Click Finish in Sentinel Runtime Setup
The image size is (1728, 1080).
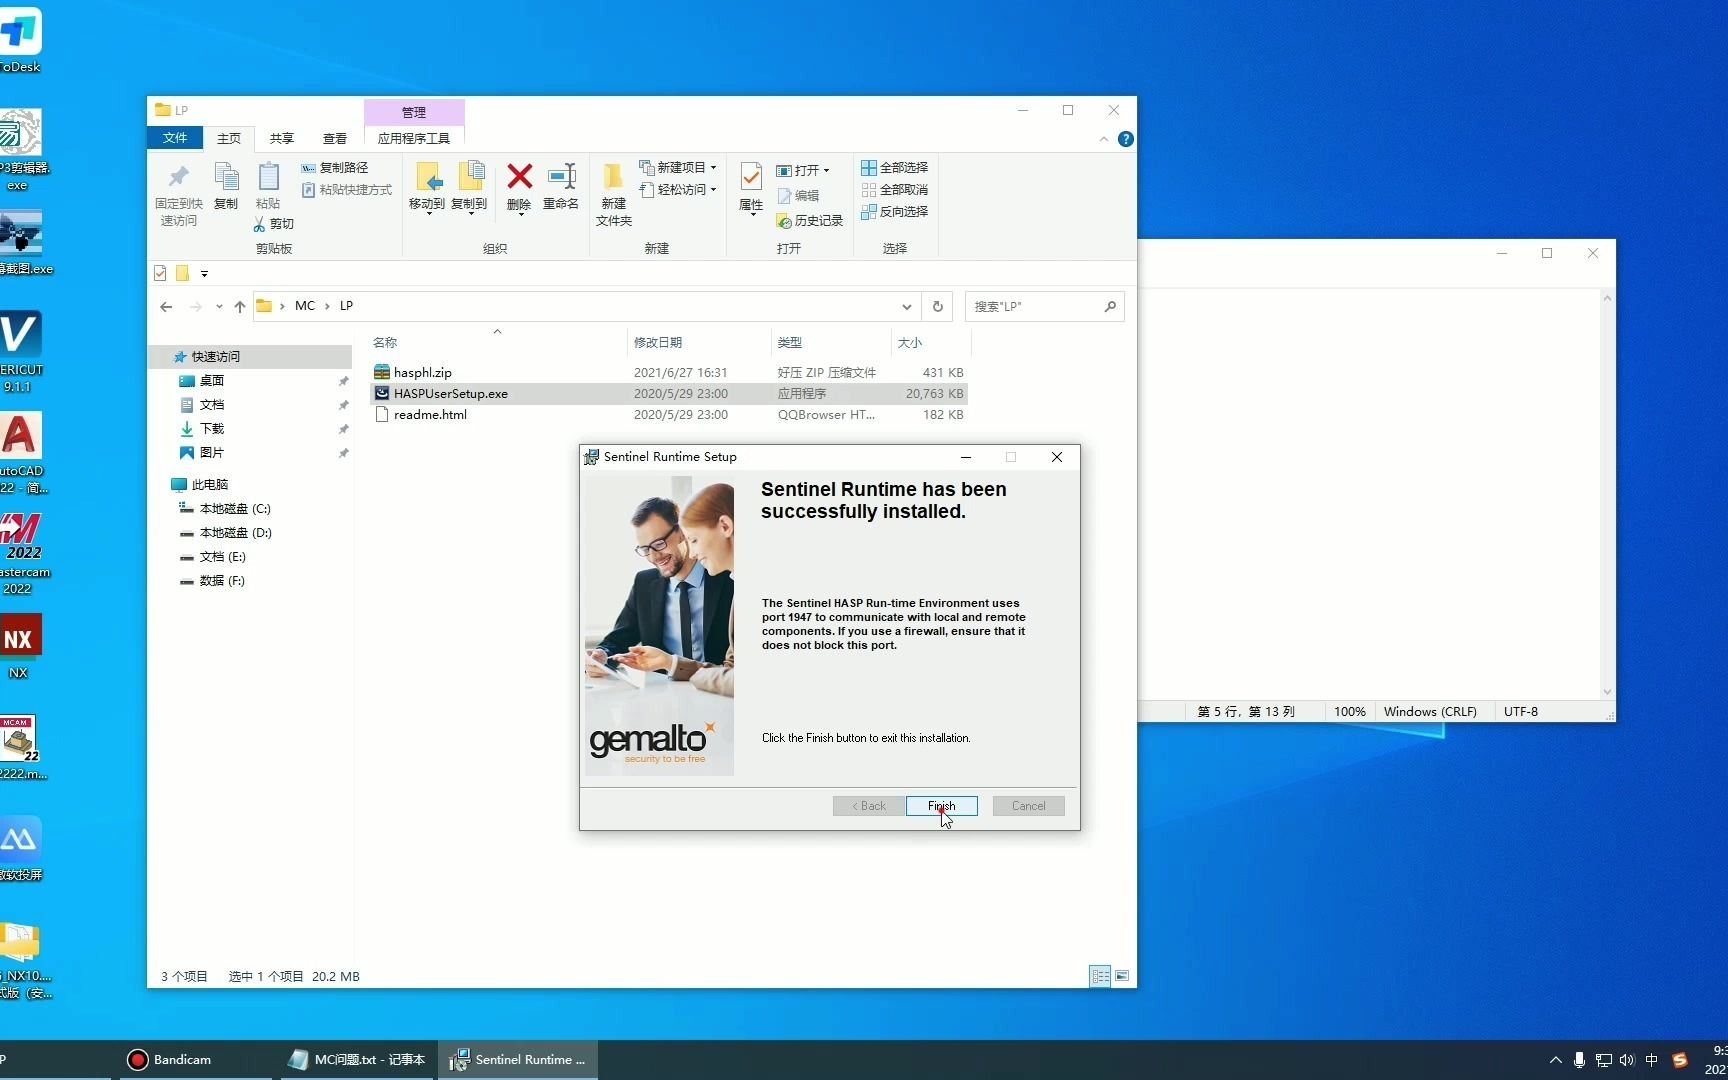click(941, 806)
